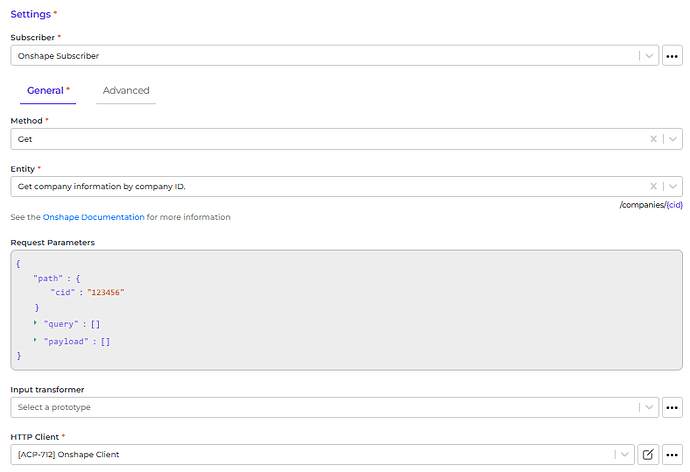The image size is (690, 472).
Task: Expand the Input transformer dropdown arrow
Action: click(649, 407)
